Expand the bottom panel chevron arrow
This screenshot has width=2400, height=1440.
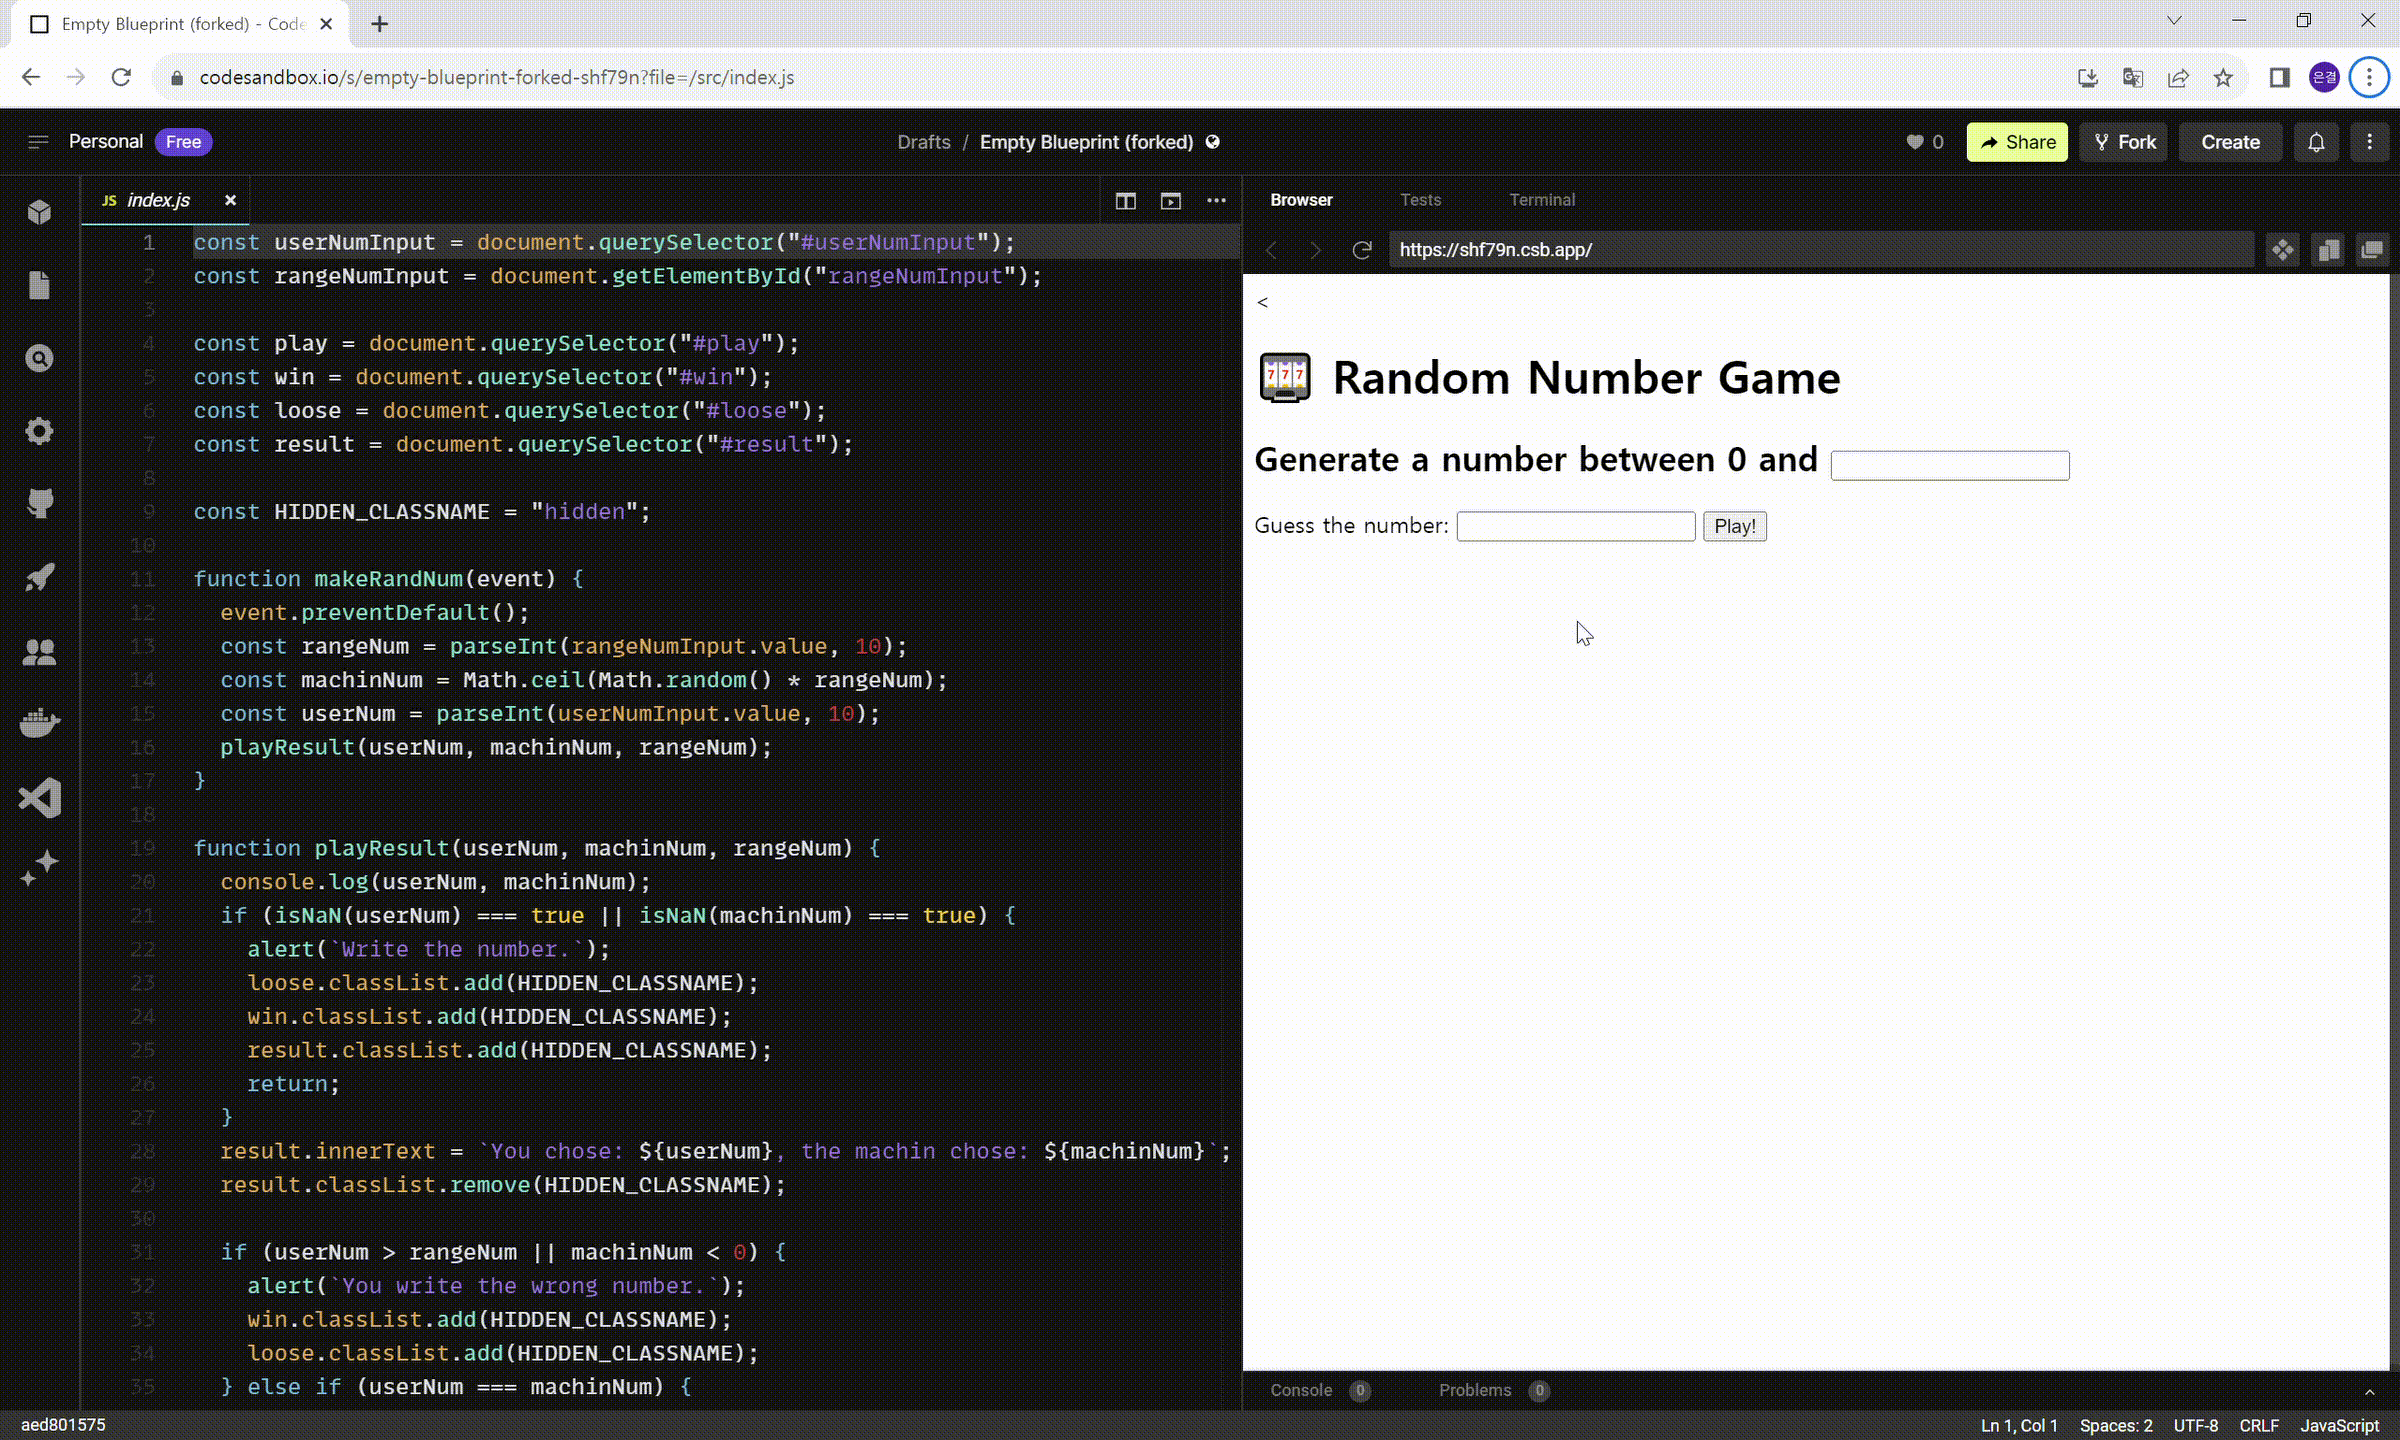click(x=2369, y=1391)
